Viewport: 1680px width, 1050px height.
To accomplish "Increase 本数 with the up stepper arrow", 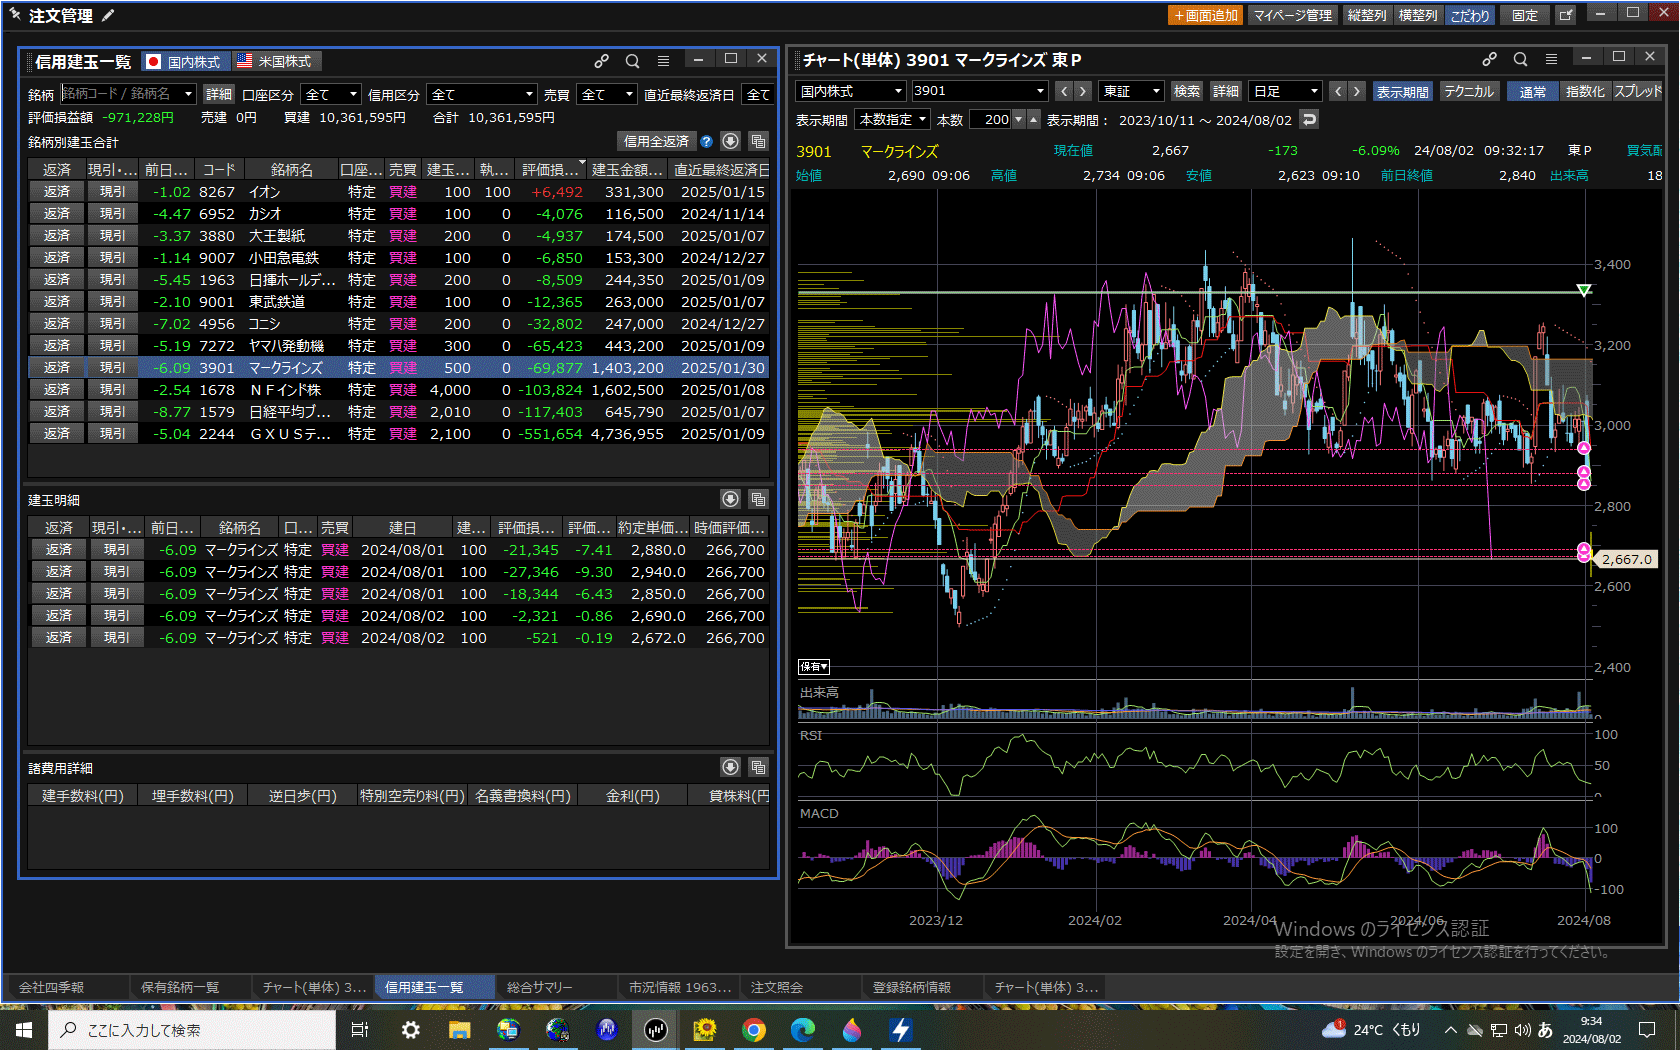I will tap(1034, 119).
